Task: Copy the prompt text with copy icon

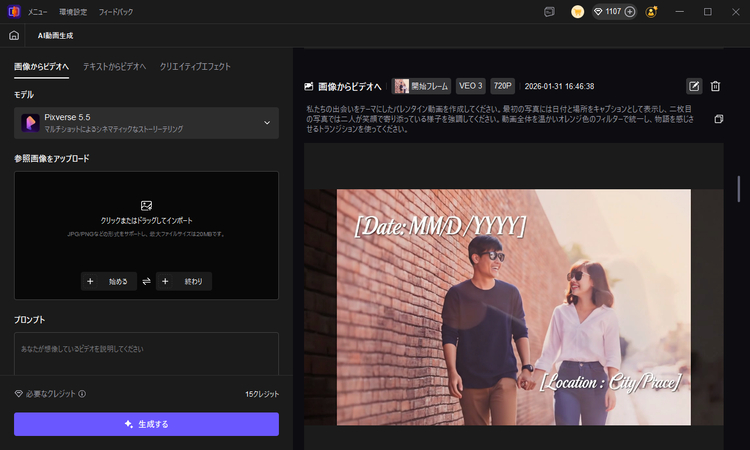Action: point(718,119)
